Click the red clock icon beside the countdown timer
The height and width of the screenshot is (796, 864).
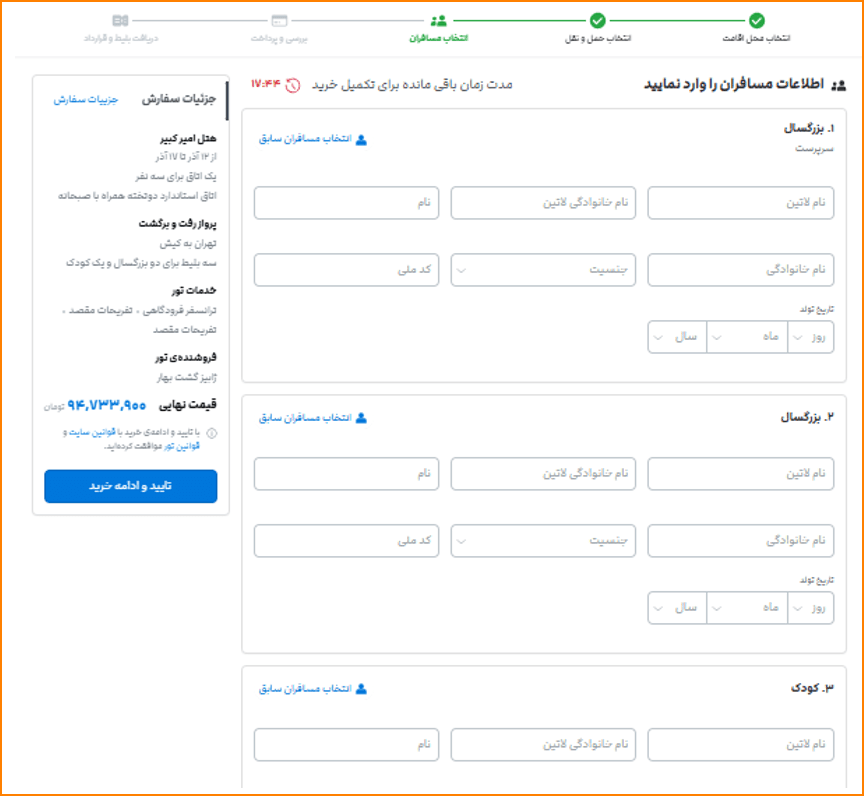293,85
